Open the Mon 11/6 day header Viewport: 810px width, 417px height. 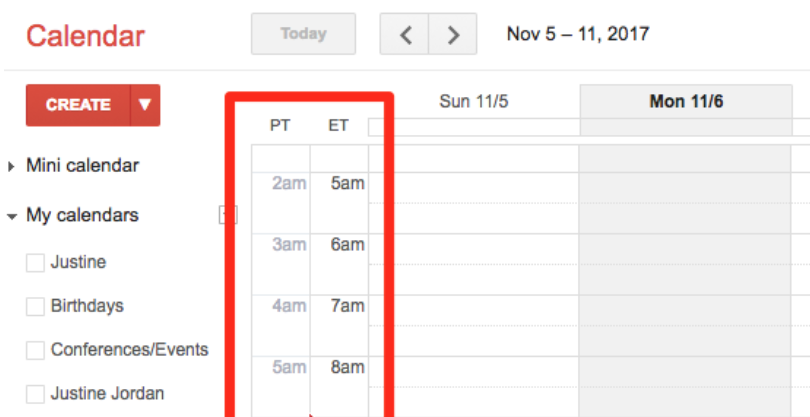point(686,101)
